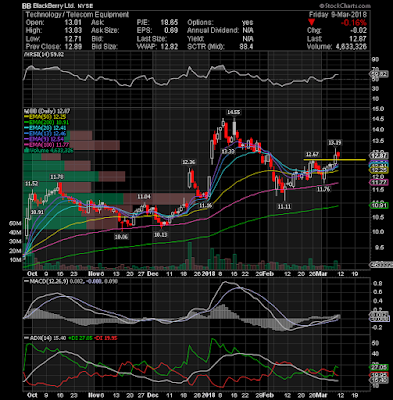Image resolution: width=393 pixels, height=400 pixels.
Task: Click the 11.52 price label near October
Action: [32, 184]
